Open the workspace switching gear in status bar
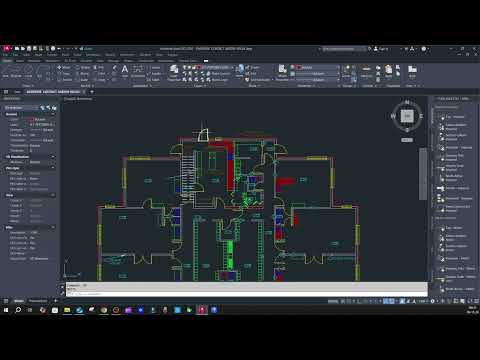480x360 pixels. click(x=433, y=301)
